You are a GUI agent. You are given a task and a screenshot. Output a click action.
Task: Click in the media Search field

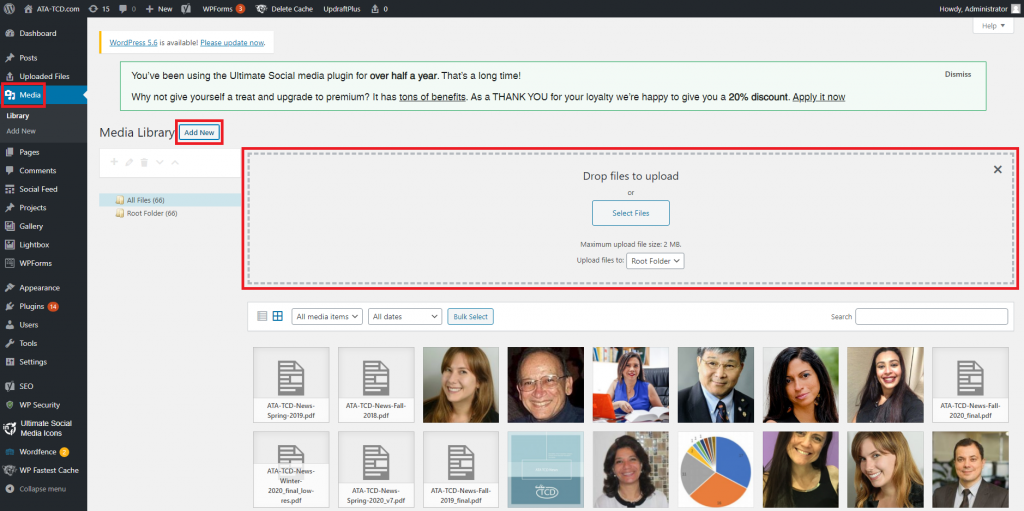pos(931,316)
